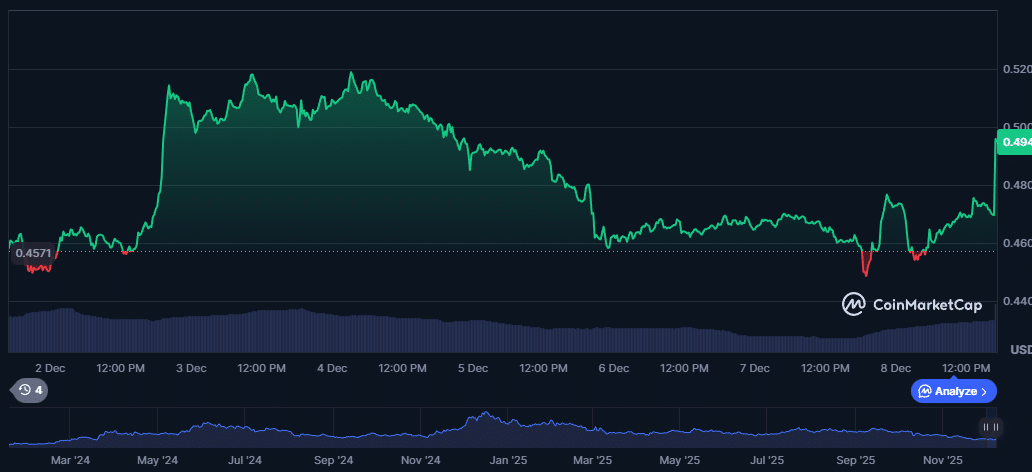The height and width of the screenshot is (472, 1032).
Task: Click the chevron arrow on the Analyze button
Action: [x=984, y=391]
